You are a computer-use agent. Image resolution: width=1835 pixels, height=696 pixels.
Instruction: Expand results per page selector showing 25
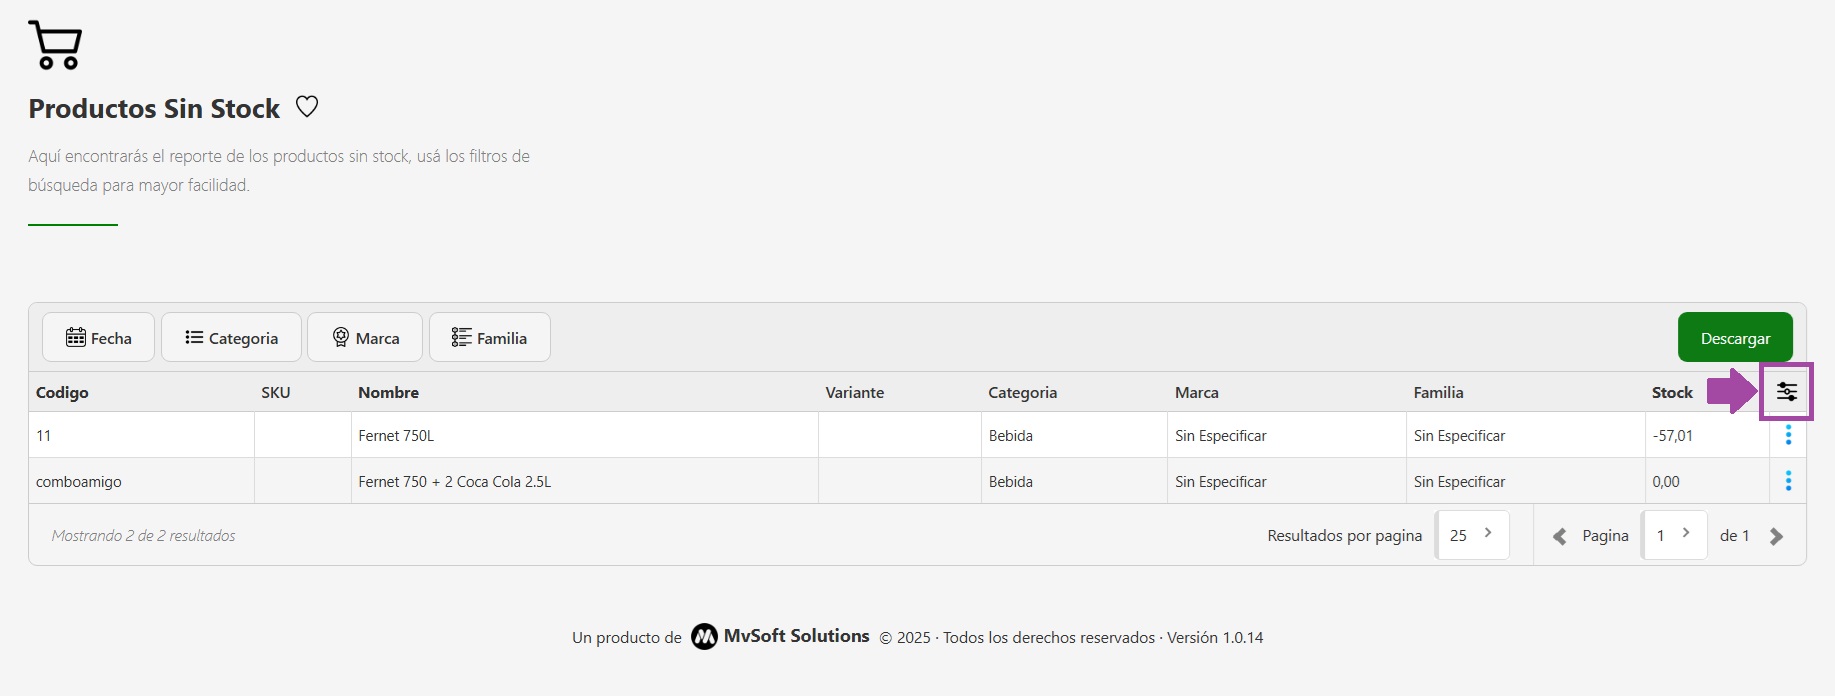[x=1472, y=535]
